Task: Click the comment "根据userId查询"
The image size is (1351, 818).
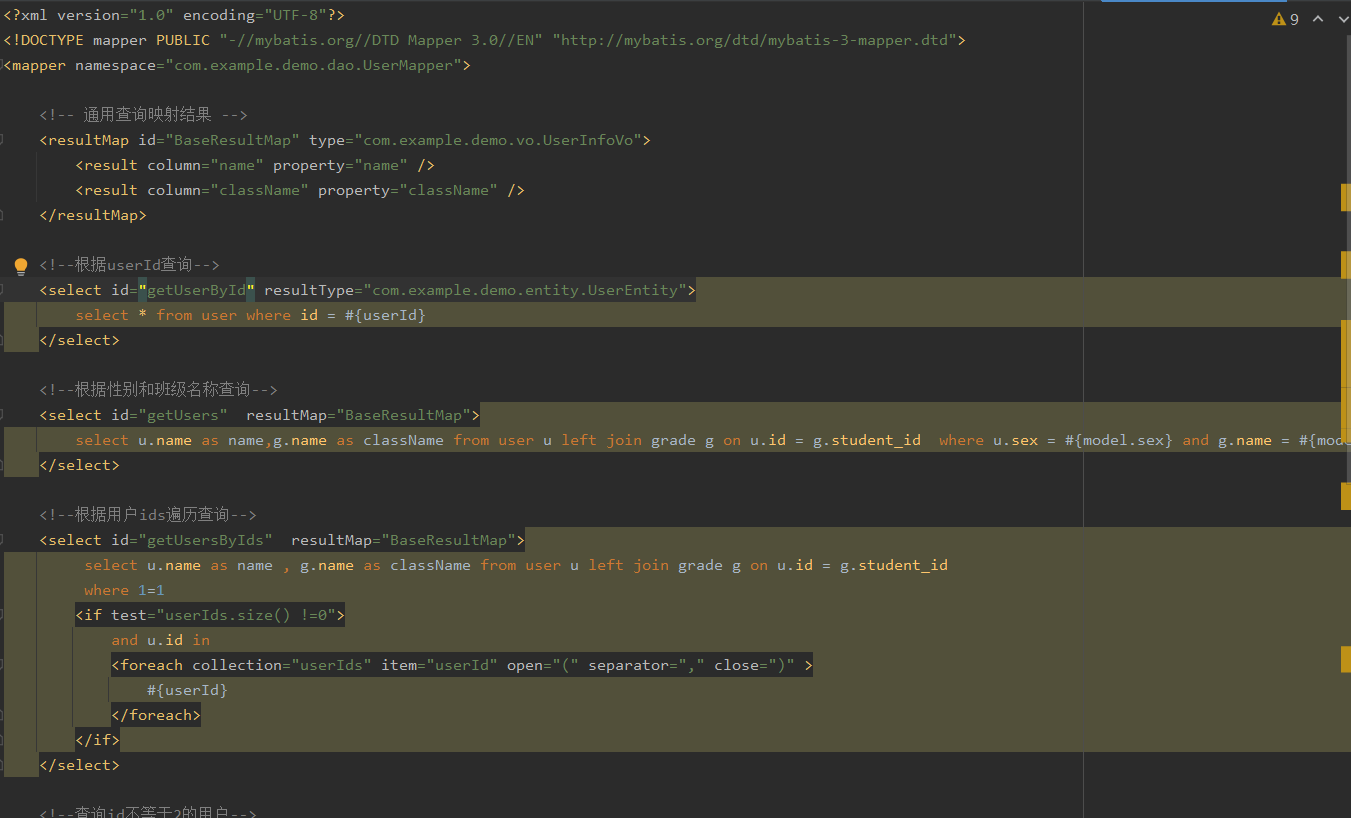Action: click(x=133, y=265)
